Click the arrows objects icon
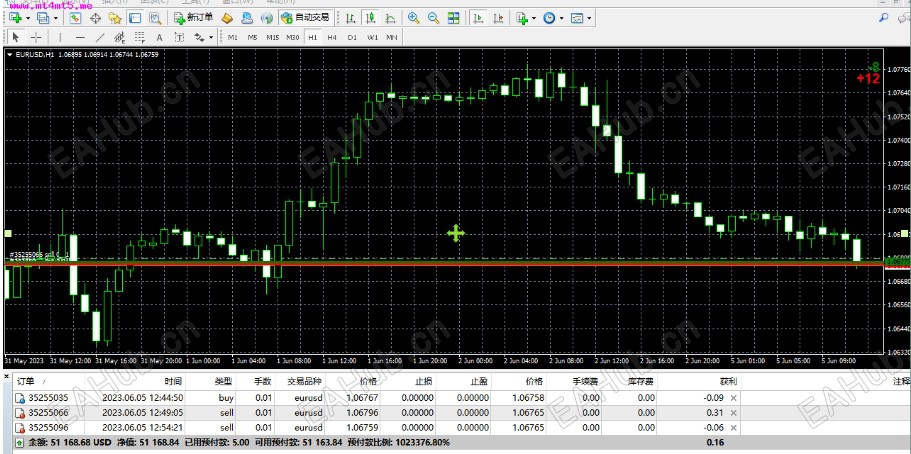The image size is (911, 454). click(200, 38)
